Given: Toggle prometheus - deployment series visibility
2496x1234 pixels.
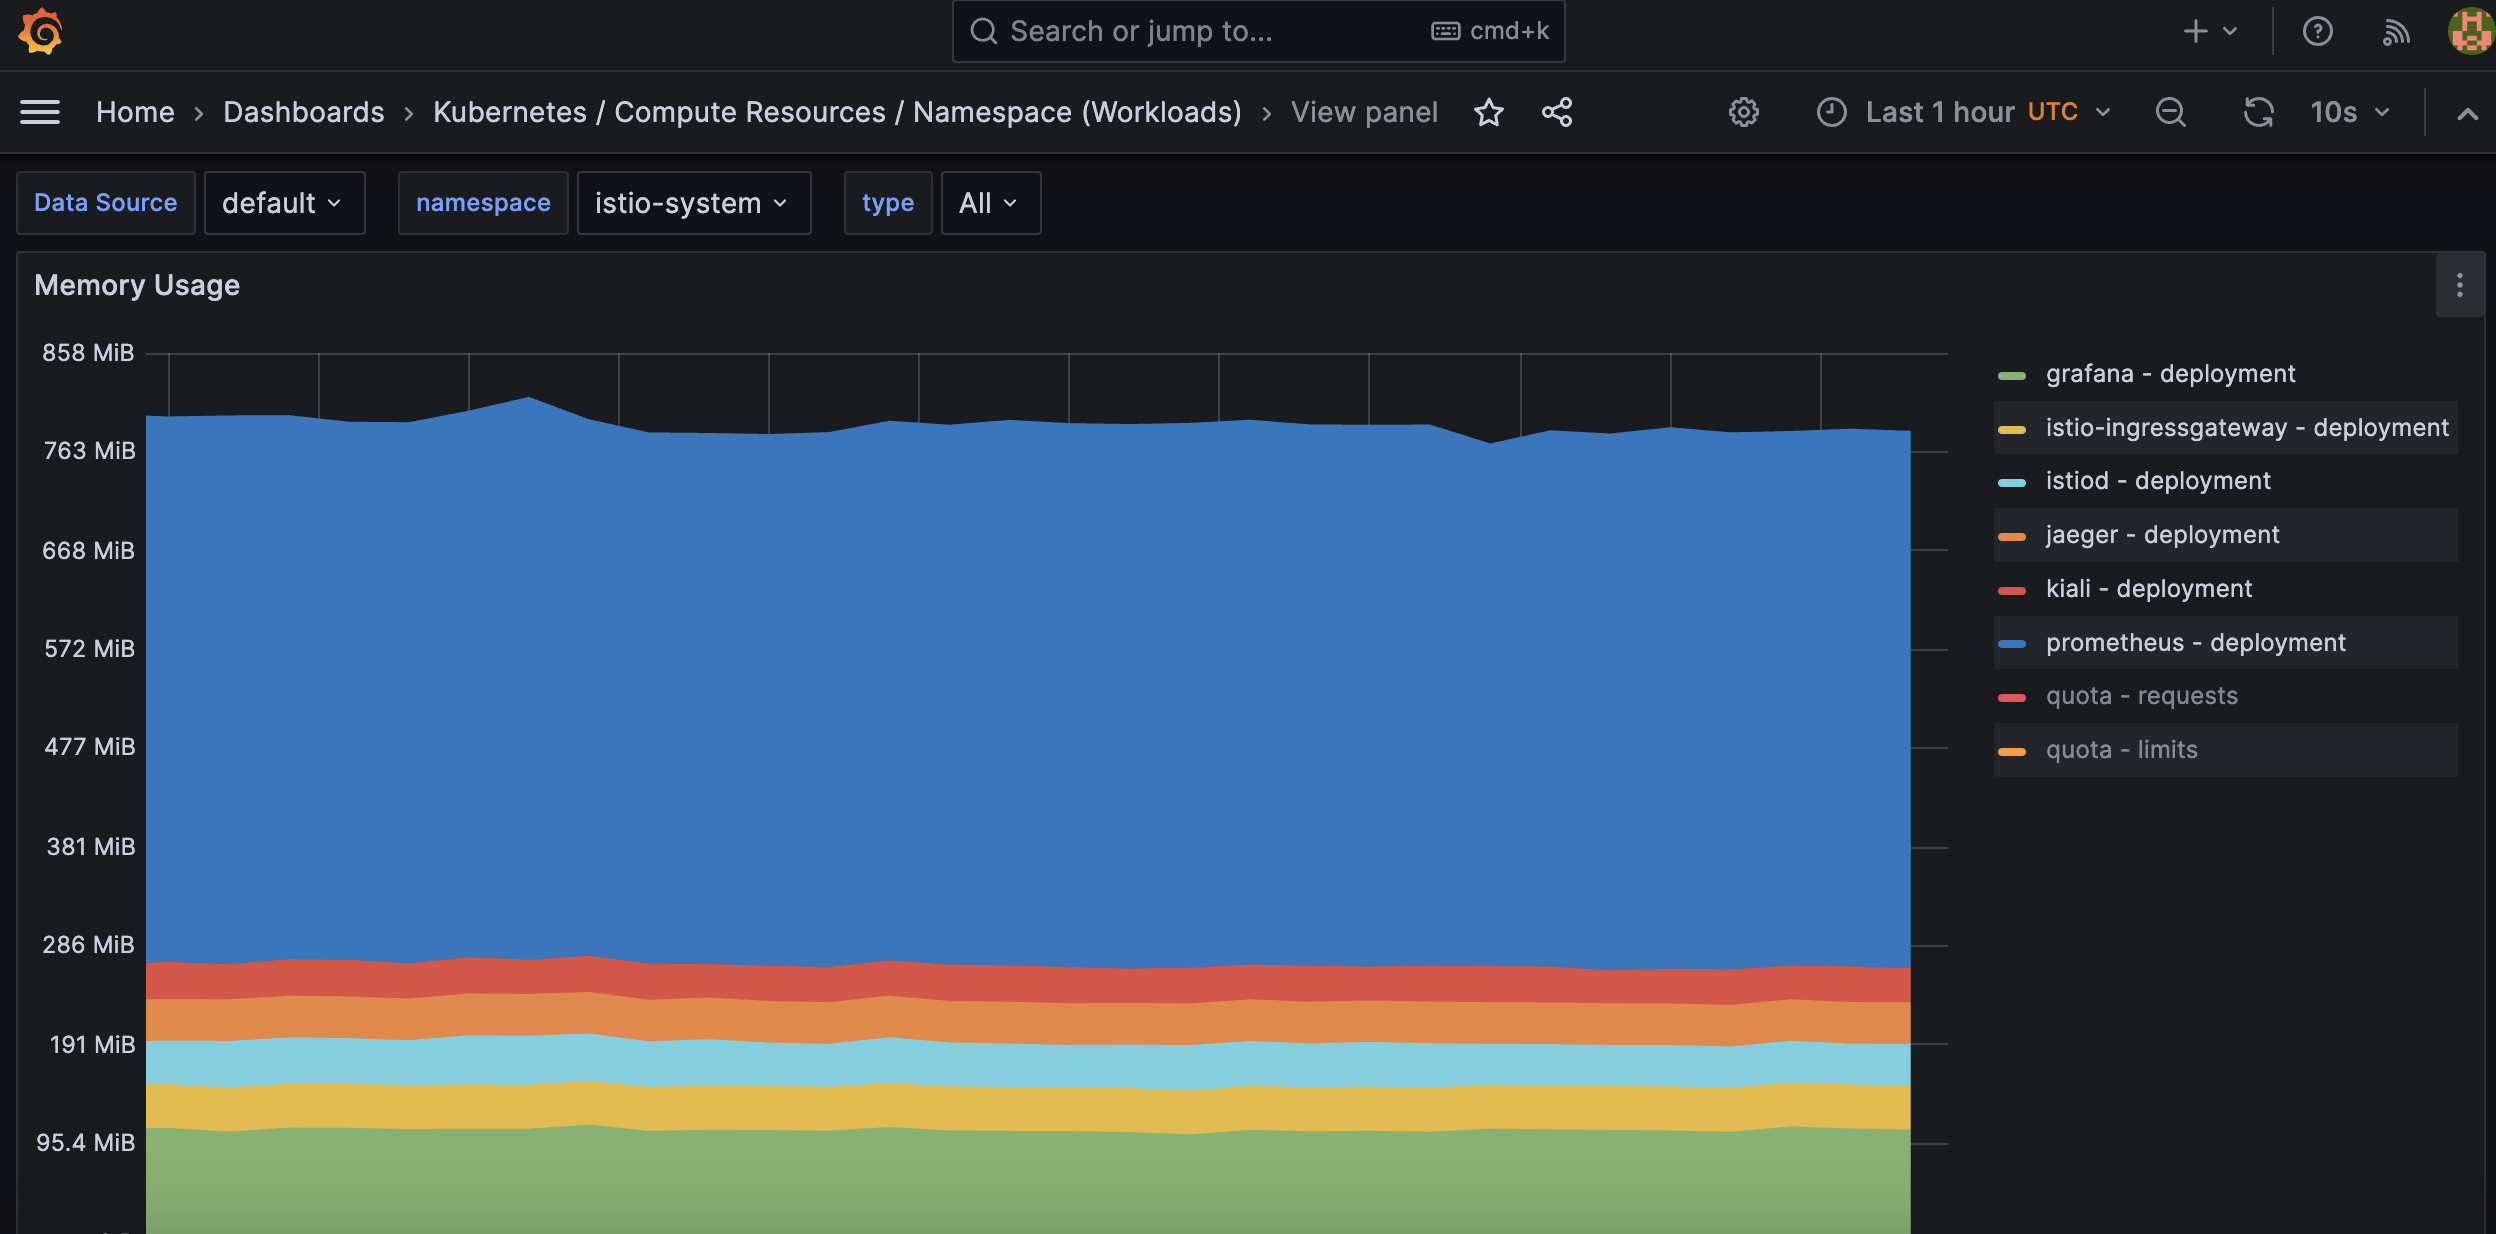Looking at the screenshot, I should pos(2195,643).
